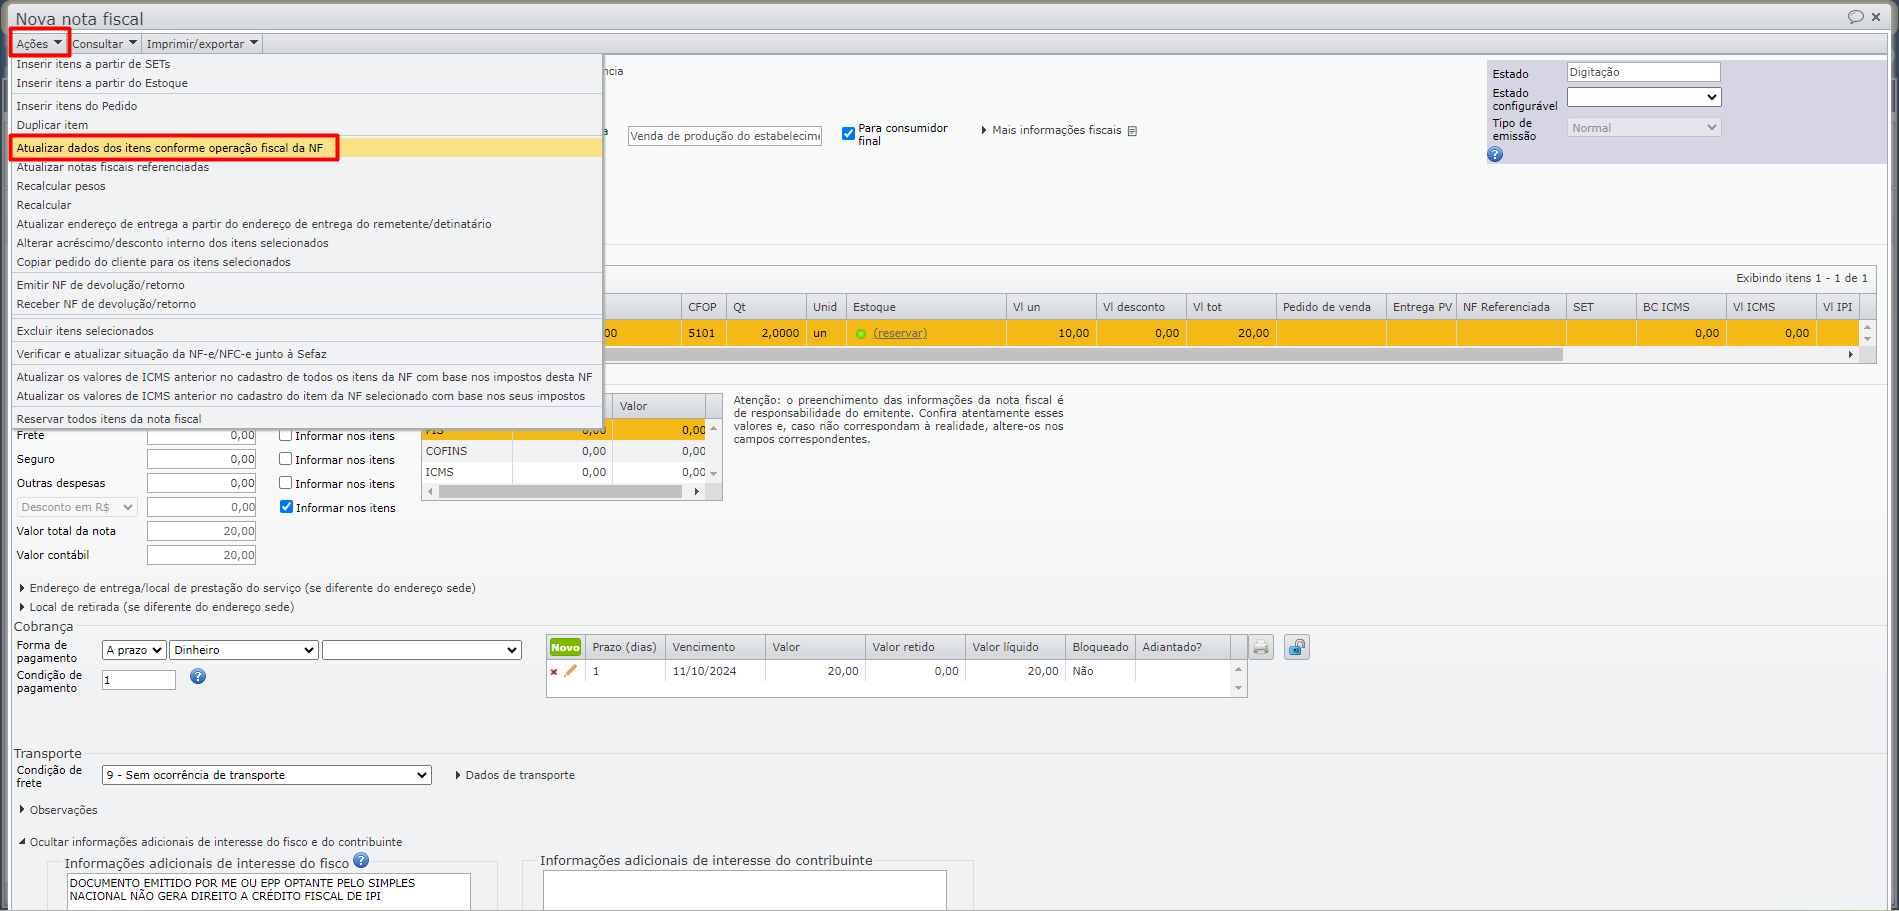Click the Estado field showing Digitação

1643,72
